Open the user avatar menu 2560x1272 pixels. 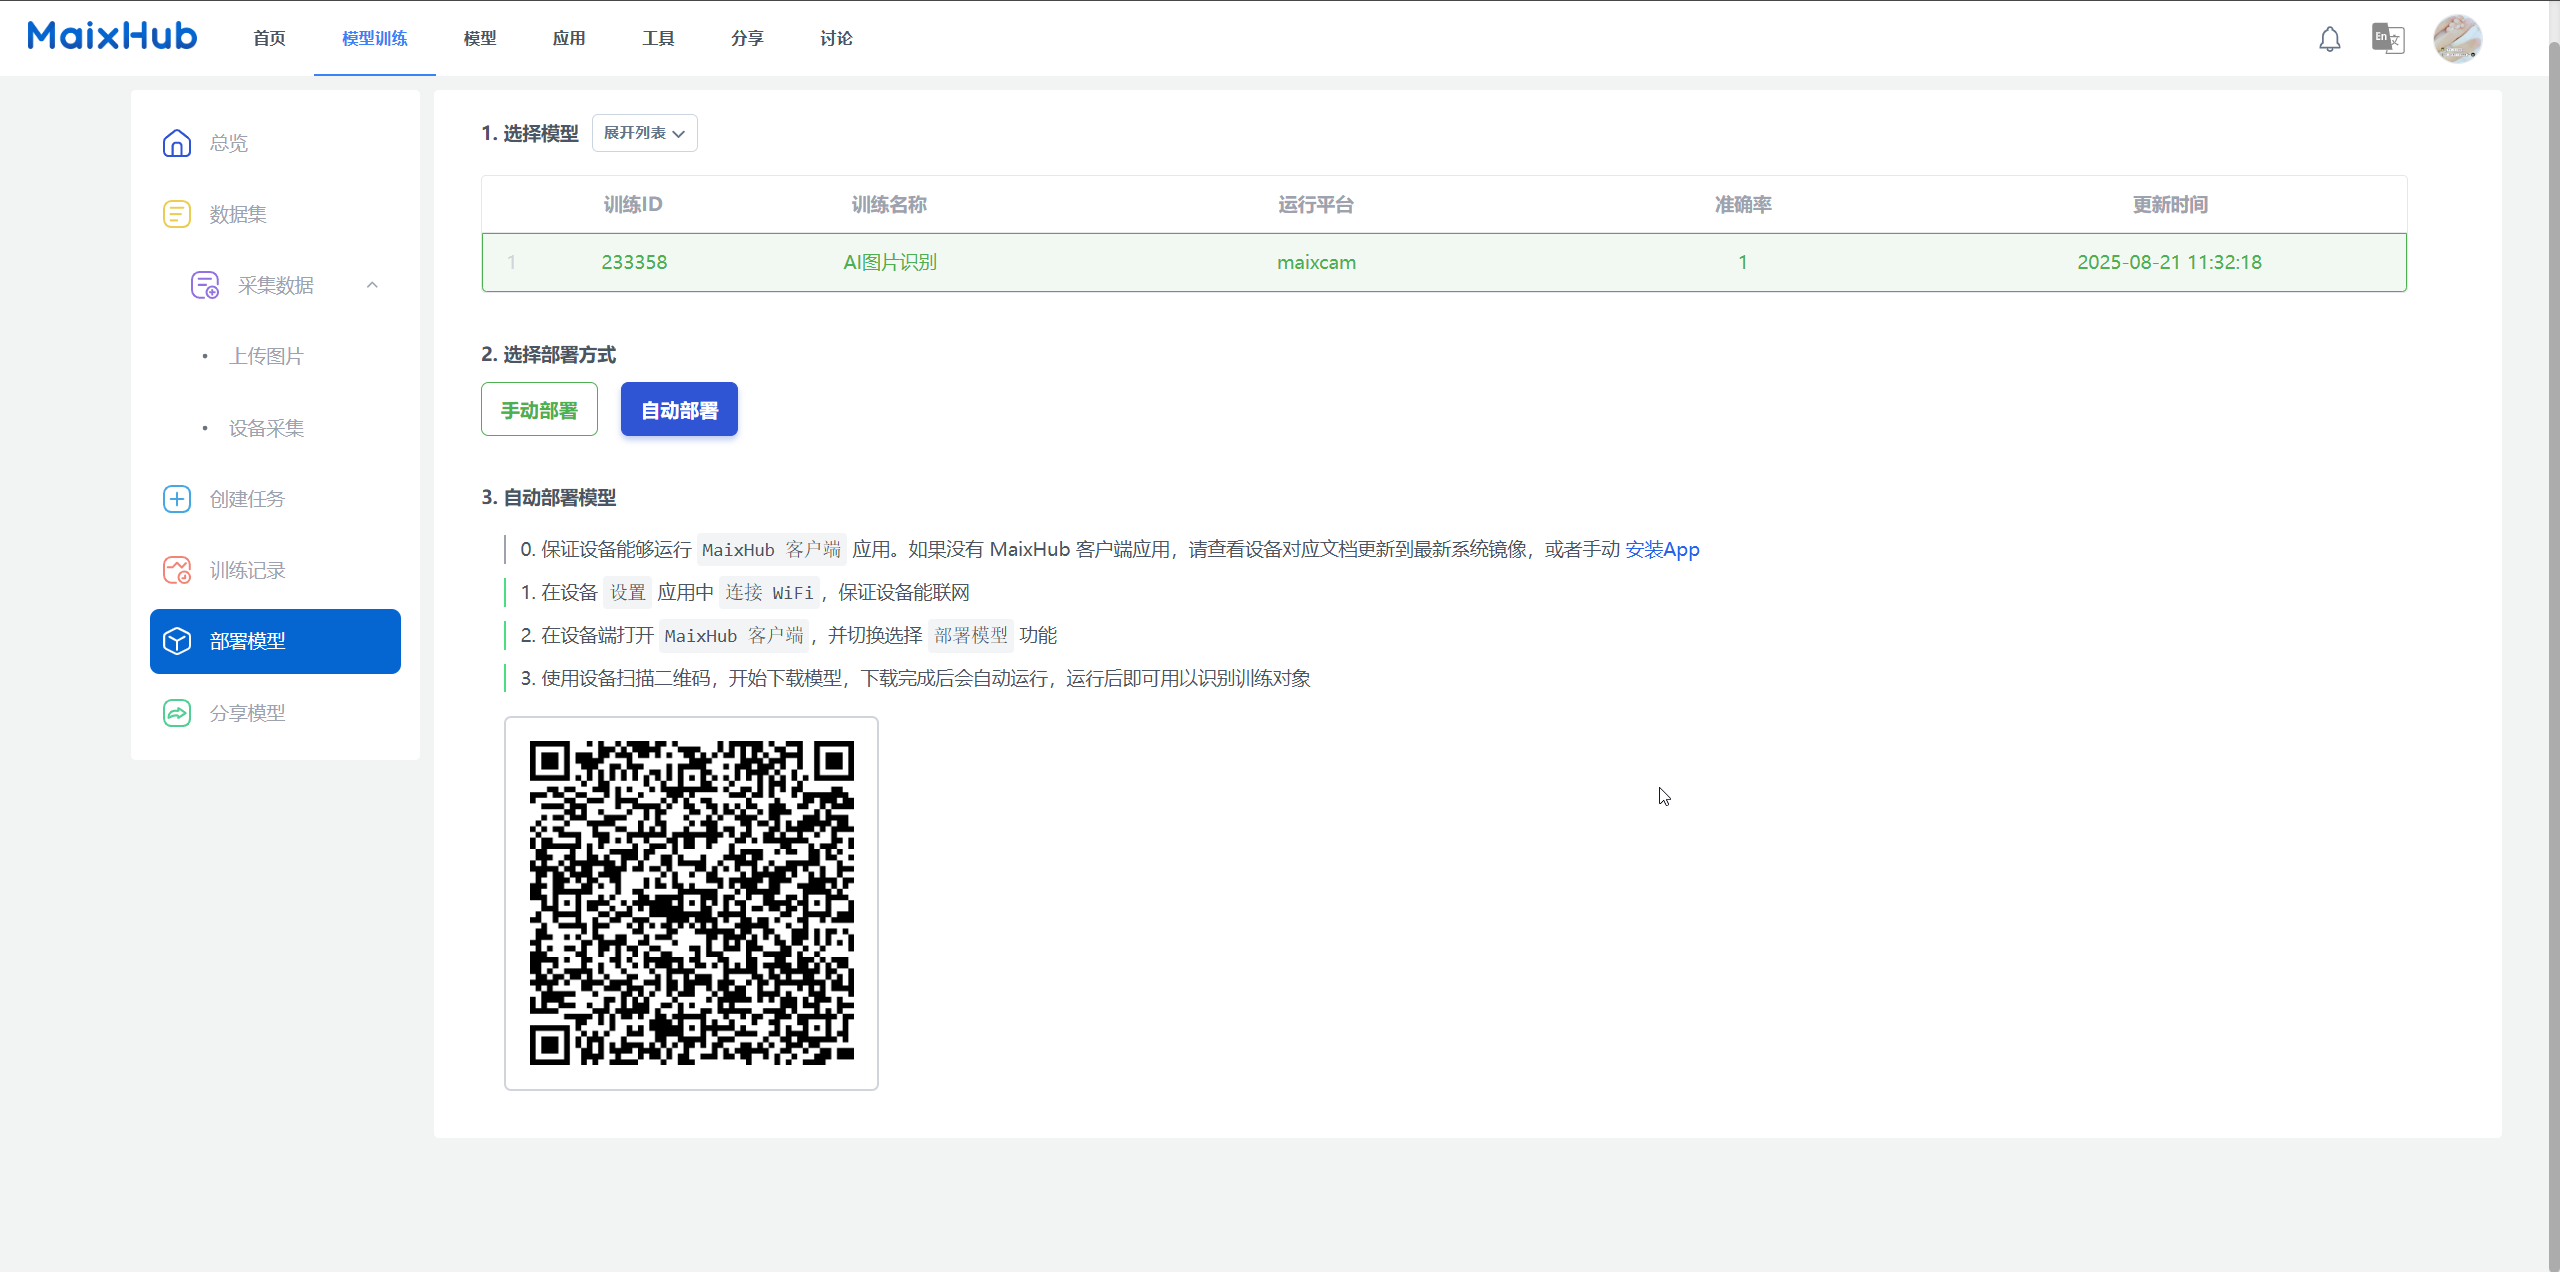(x=2456, y=39)
